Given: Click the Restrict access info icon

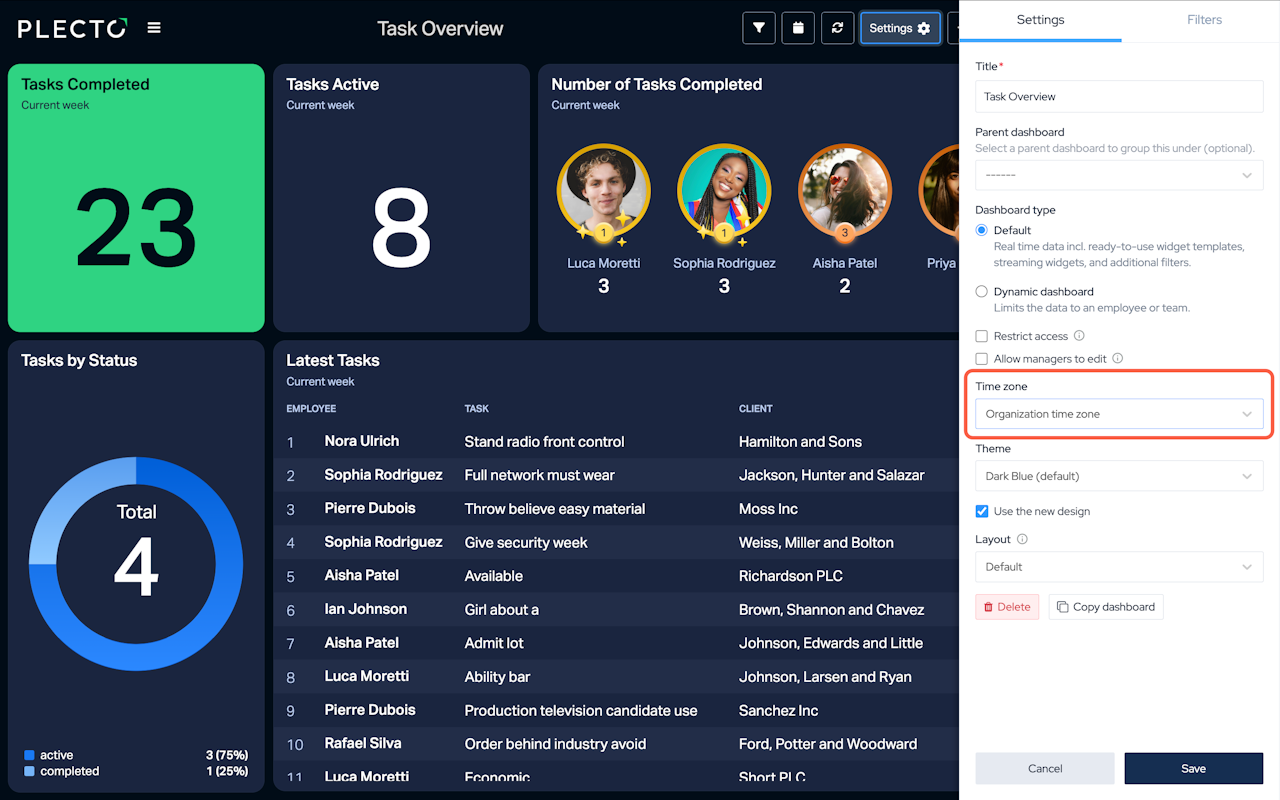Looking at the screenshot, I should pyautogui.click(x=1079, y=336).
